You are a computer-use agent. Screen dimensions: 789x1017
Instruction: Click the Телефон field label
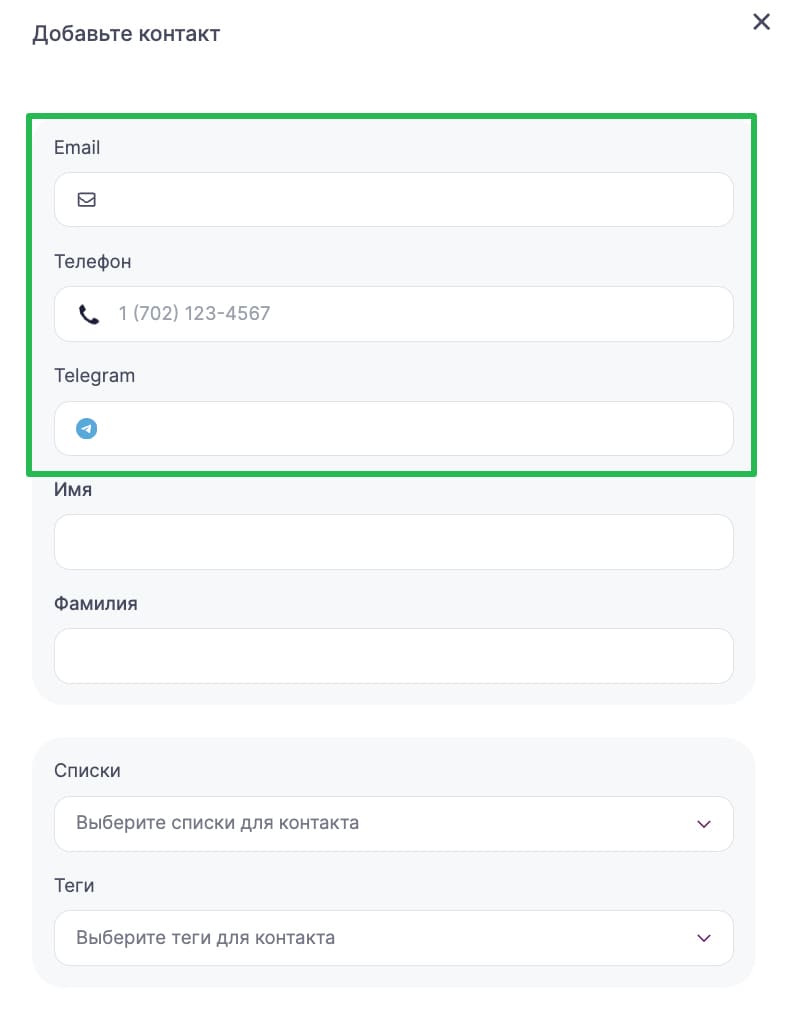93,261
